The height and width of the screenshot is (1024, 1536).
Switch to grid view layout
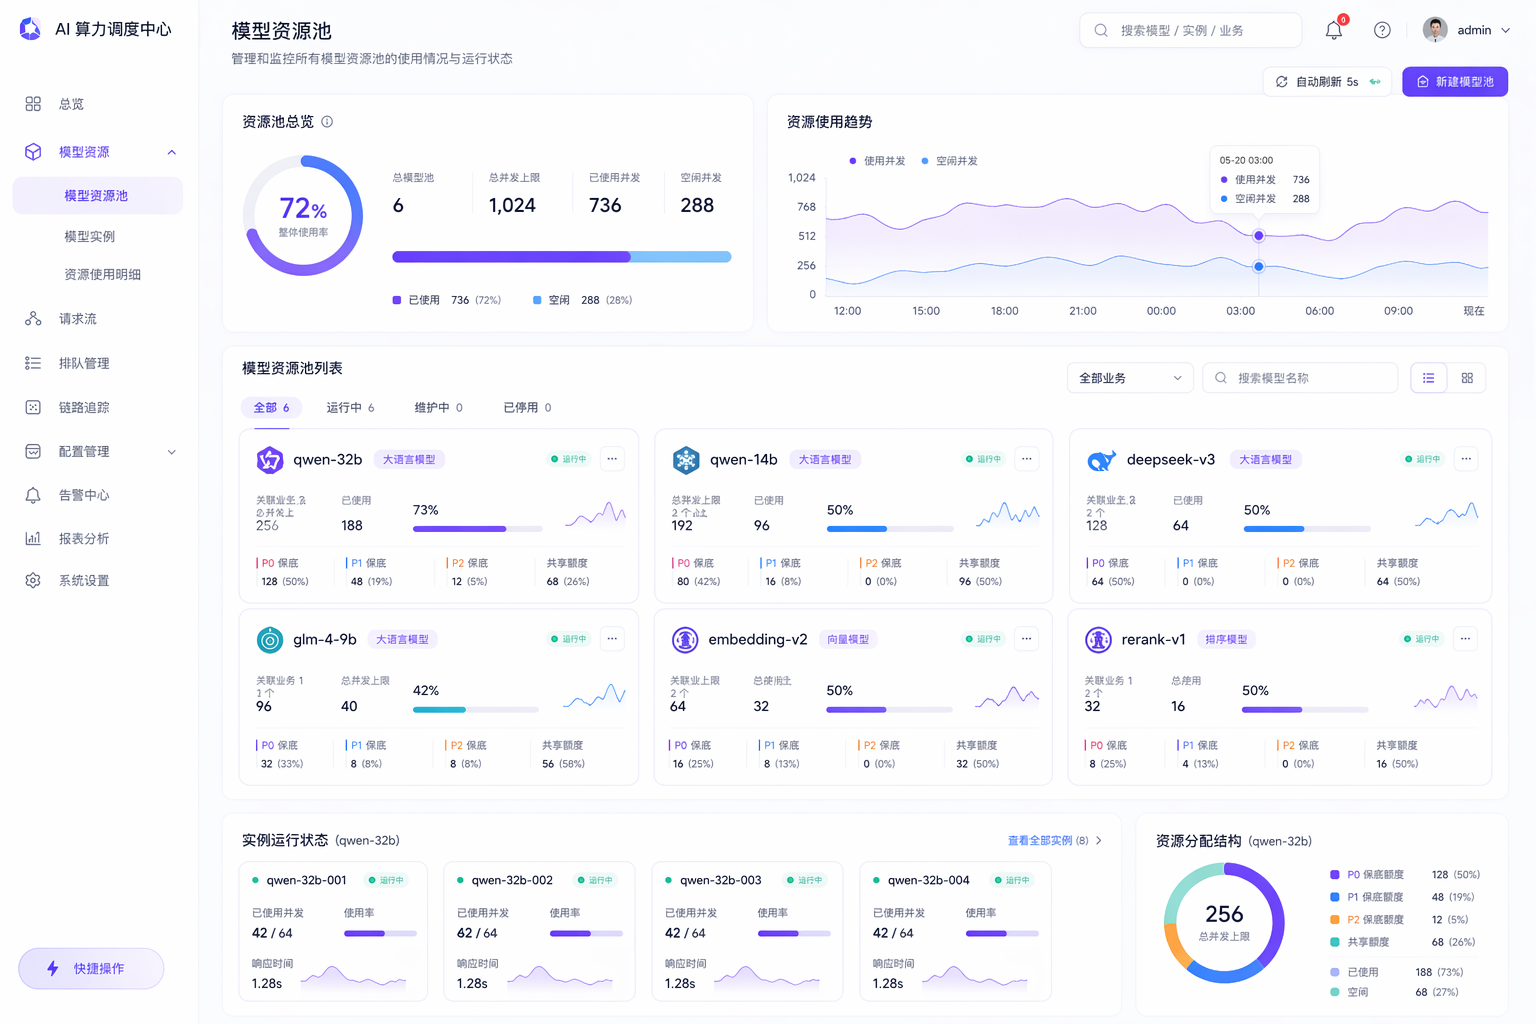pyautogui.click(x=1467, y=378)
